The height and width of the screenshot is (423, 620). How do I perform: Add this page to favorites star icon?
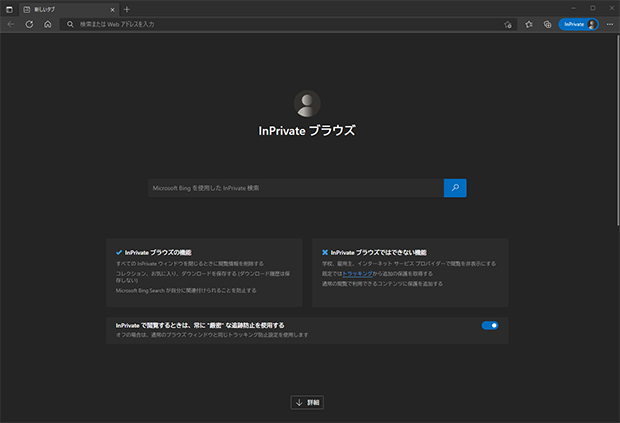508,25
